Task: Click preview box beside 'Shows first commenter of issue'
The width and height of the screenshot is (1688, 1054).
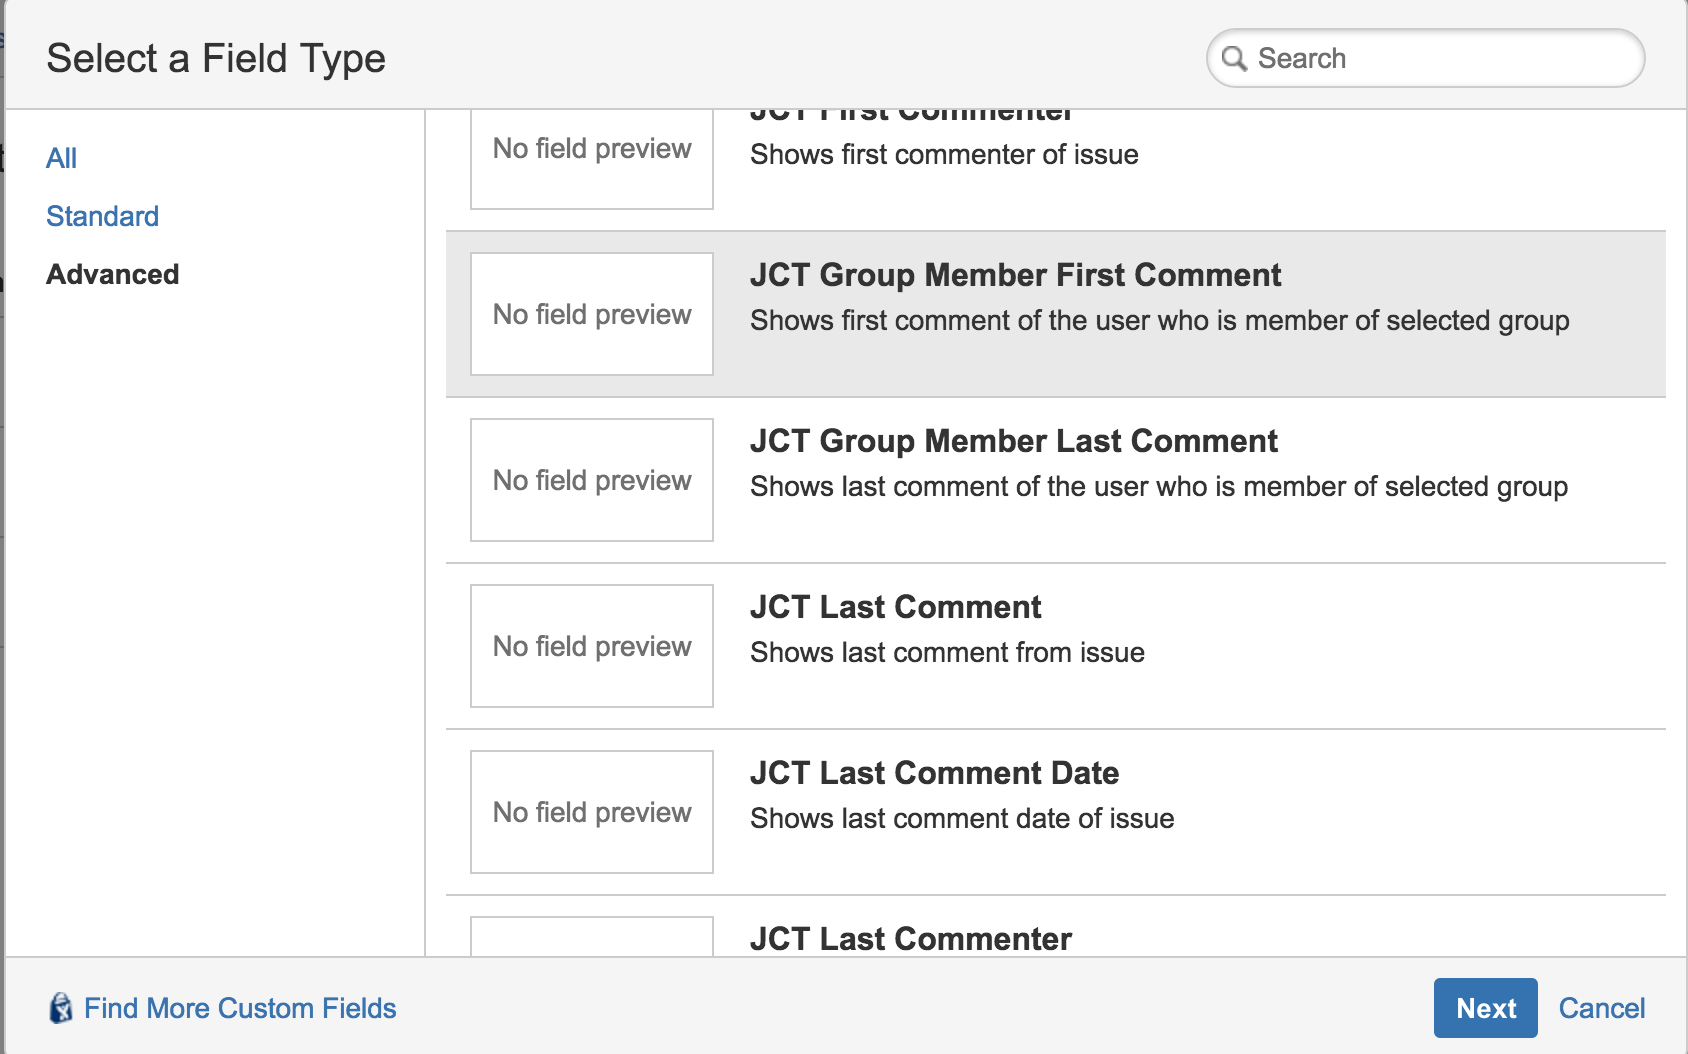Action: (x=592, y=159)
